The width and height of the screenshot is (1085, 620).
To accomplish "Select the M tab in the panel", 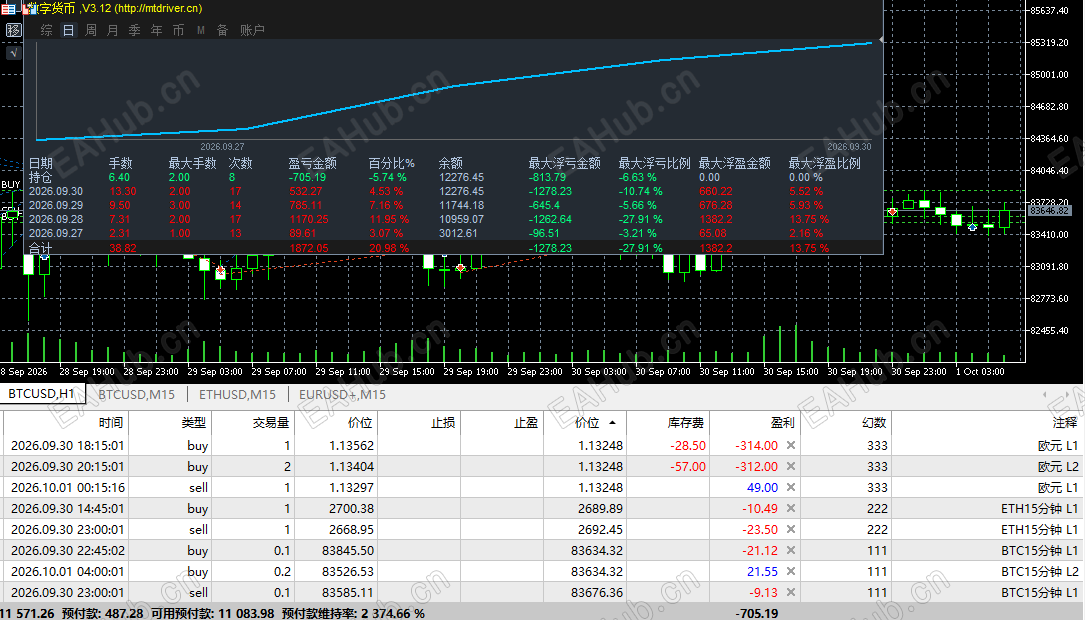I will pyautogui.click(x=201, y=30).
